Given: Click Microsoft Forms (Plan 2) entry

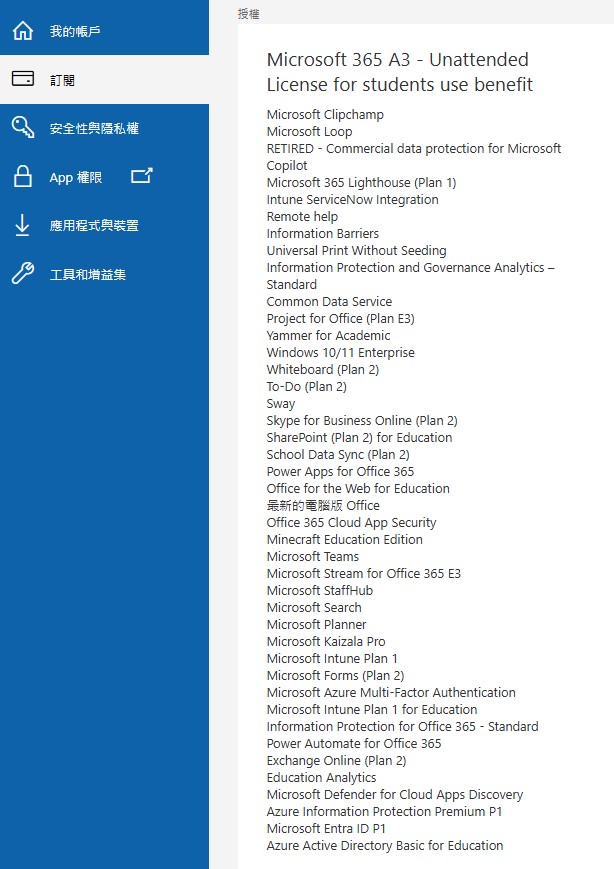Looking at the screenshot, I should 335,676.
